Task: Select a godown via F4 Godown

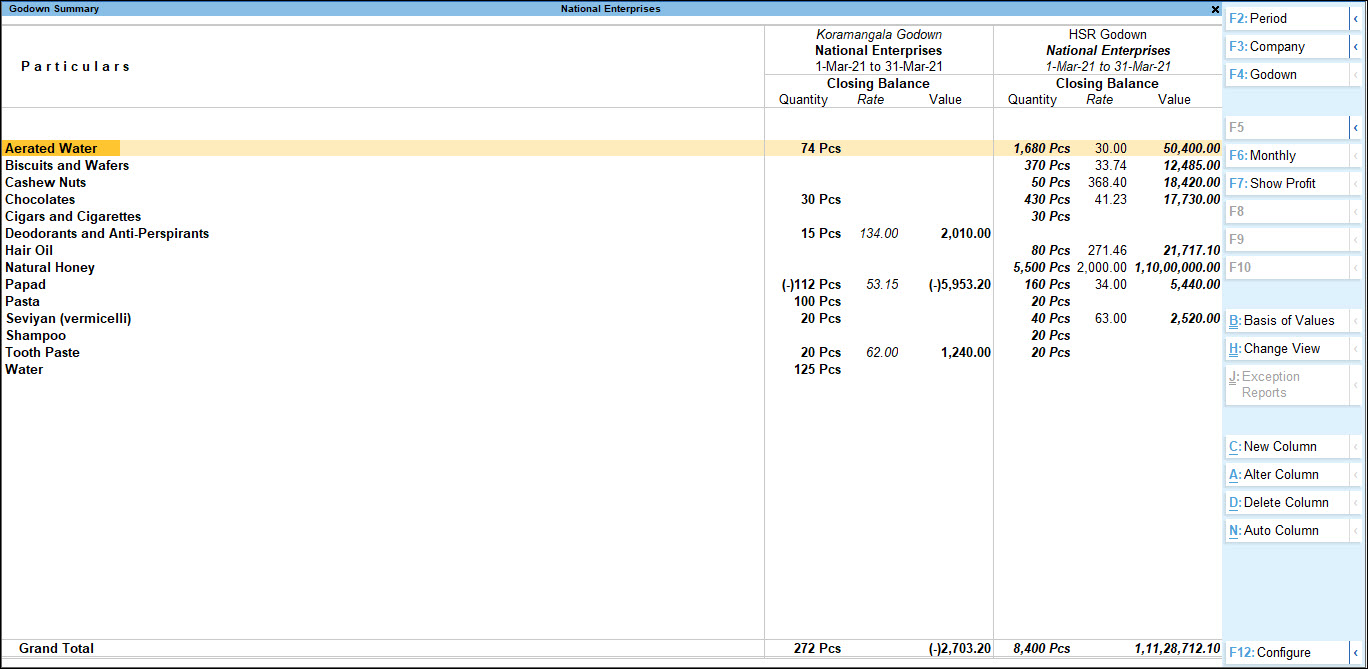Action: coord(1285,74)
